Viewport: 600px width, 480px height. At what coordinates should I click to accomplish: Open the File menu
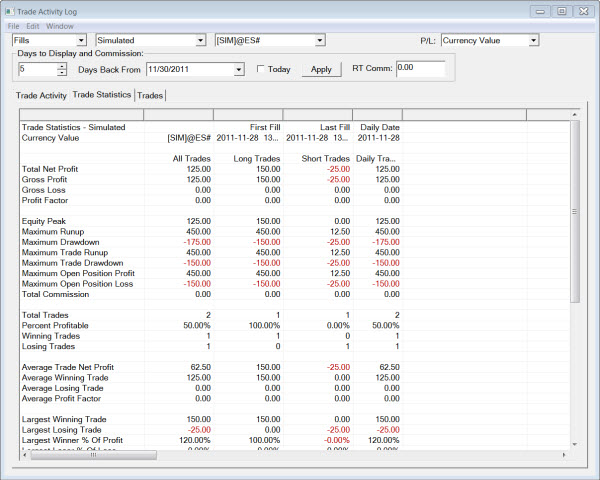click(14, 25)
